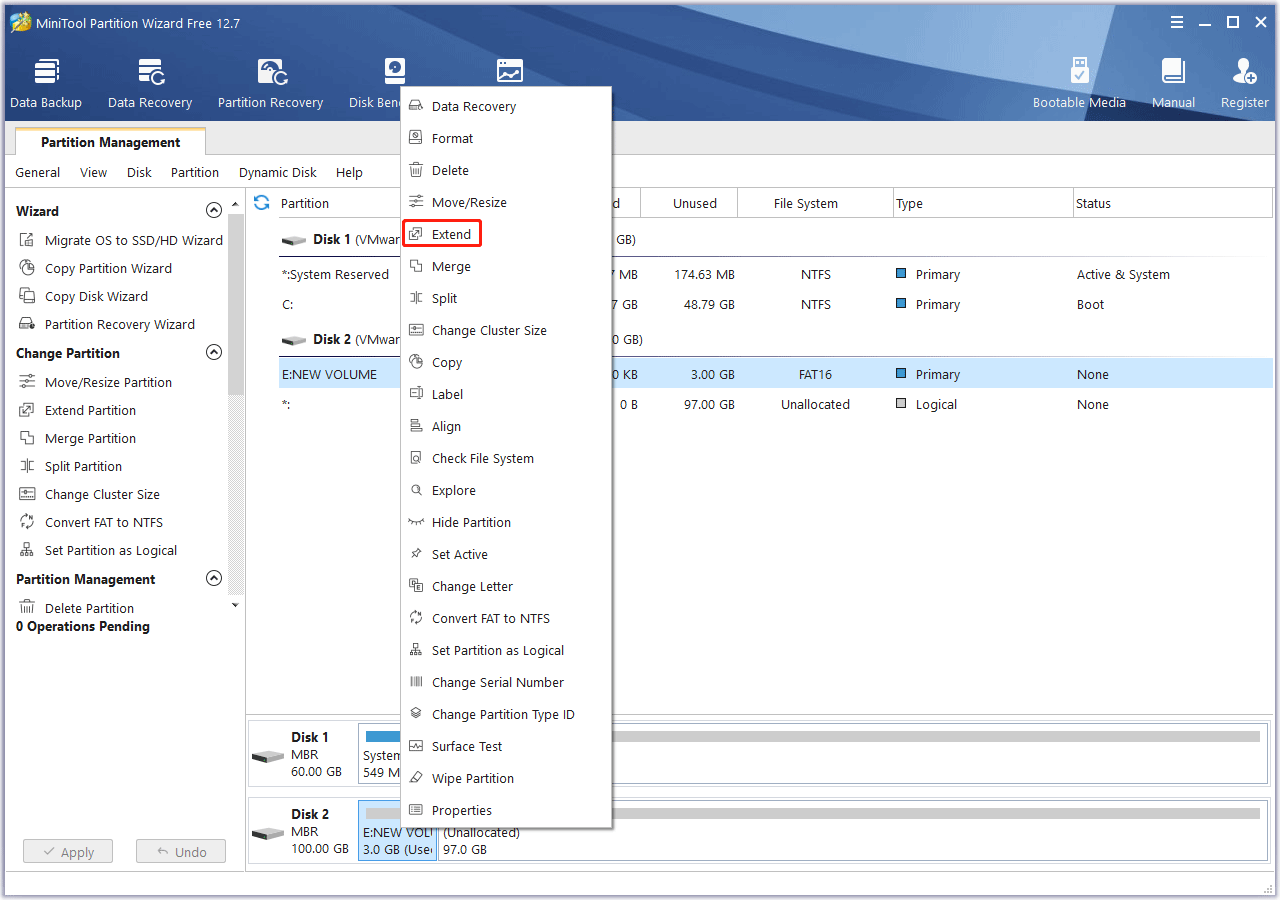Click Split Partition in sidebar
The width and height of the screenshot is (1280, 900).
(83, 466)
